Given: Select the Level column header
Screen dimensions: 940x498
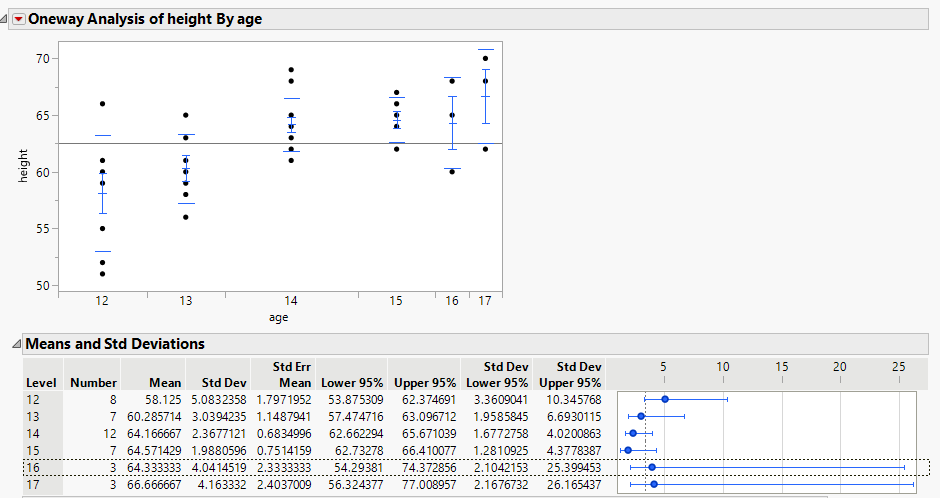Looking at the screenshot, I should click(41, 383).
